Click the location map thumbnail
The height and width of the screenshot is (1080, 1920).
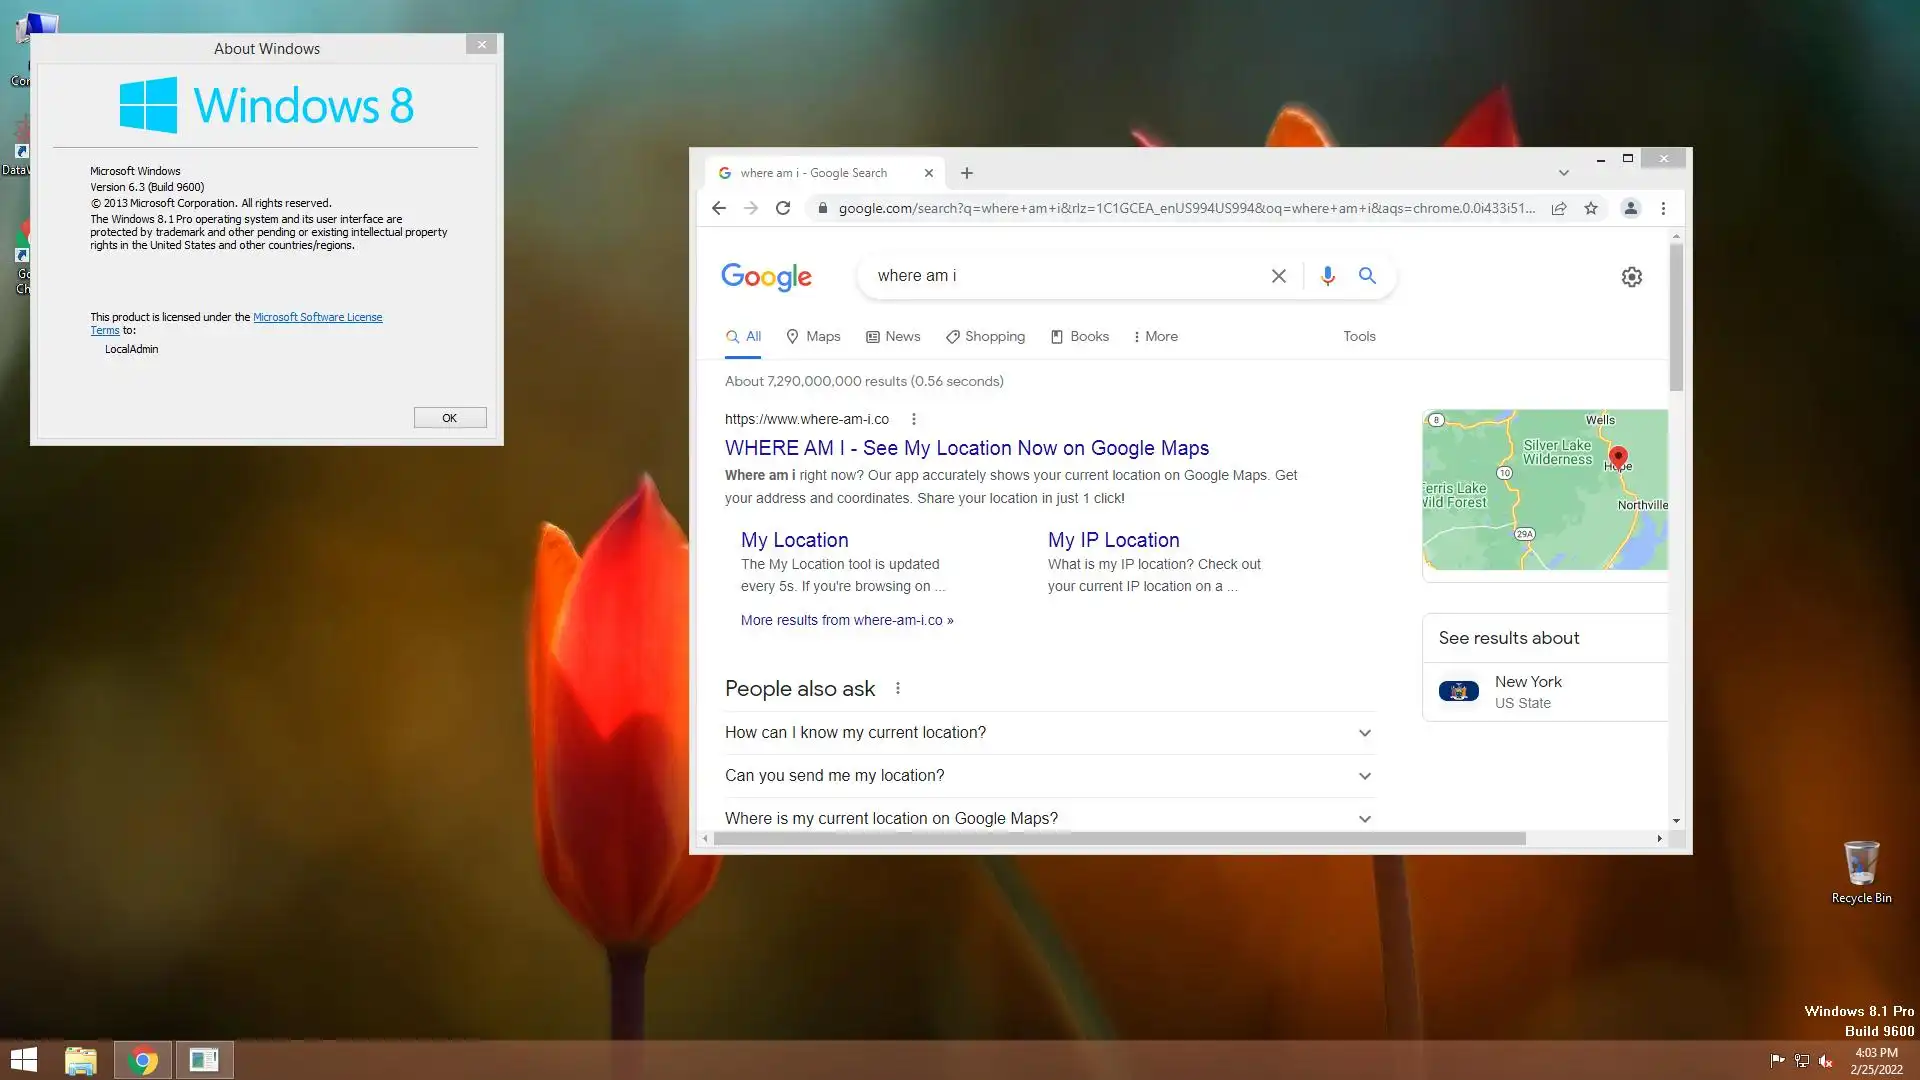pyautogui.click(x=1544, y=490)
